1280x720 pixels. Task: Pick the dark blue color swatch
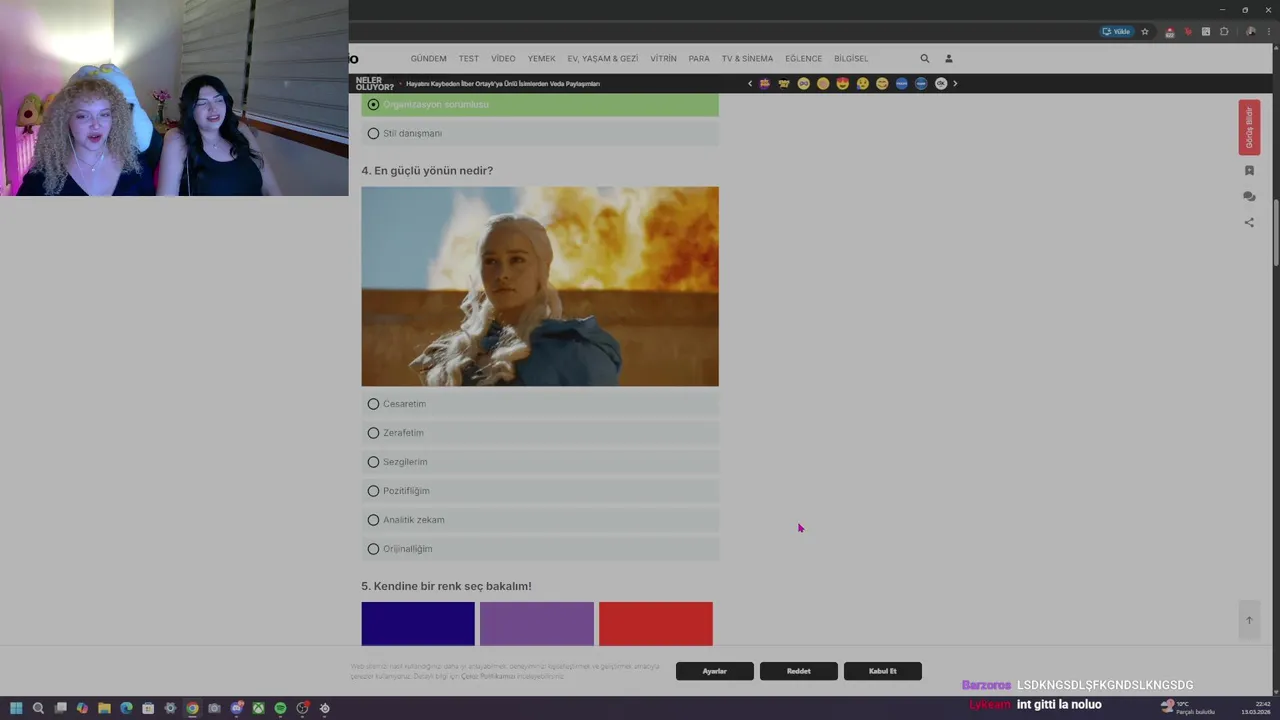click(418, 624)
